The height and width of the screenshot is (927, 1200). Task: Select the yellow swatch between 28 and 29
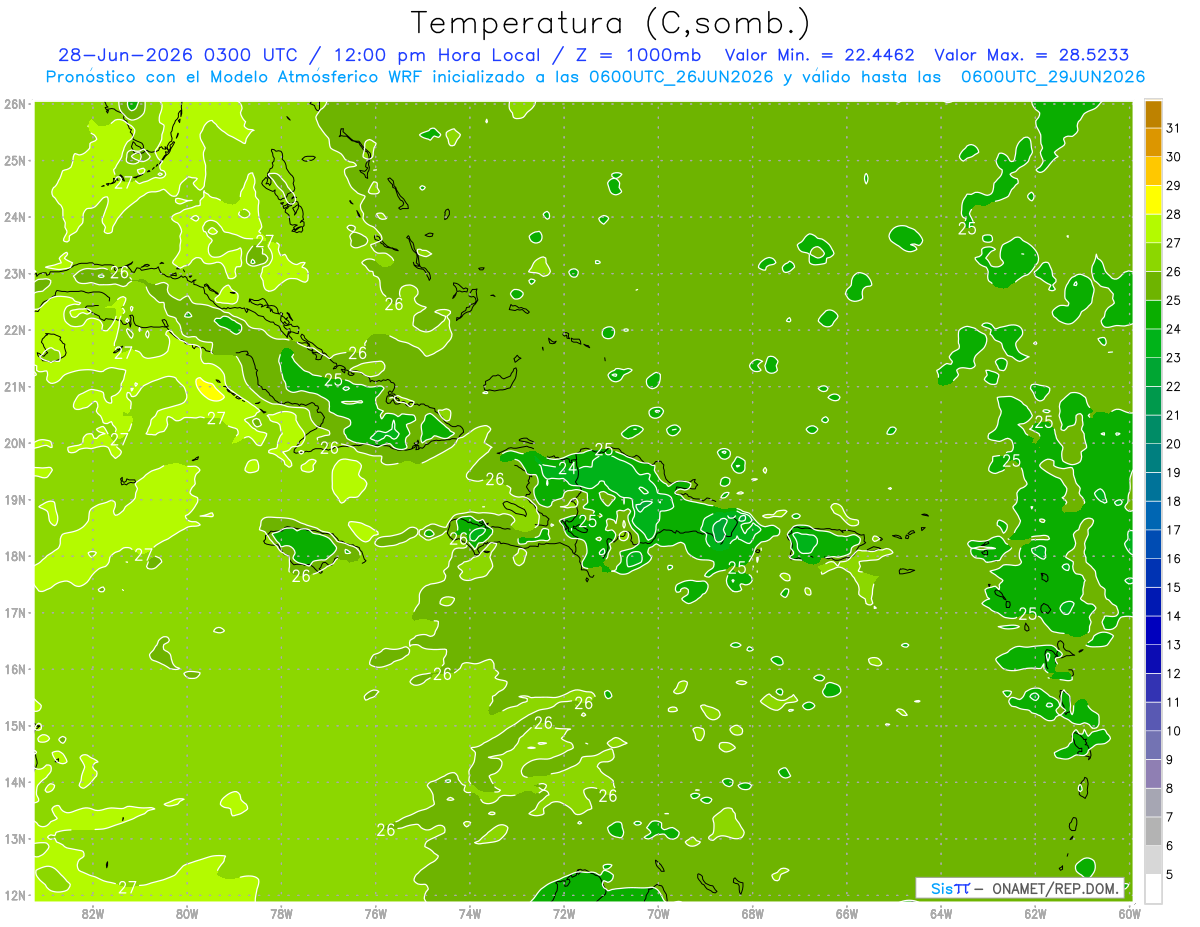click(1153, 201)
